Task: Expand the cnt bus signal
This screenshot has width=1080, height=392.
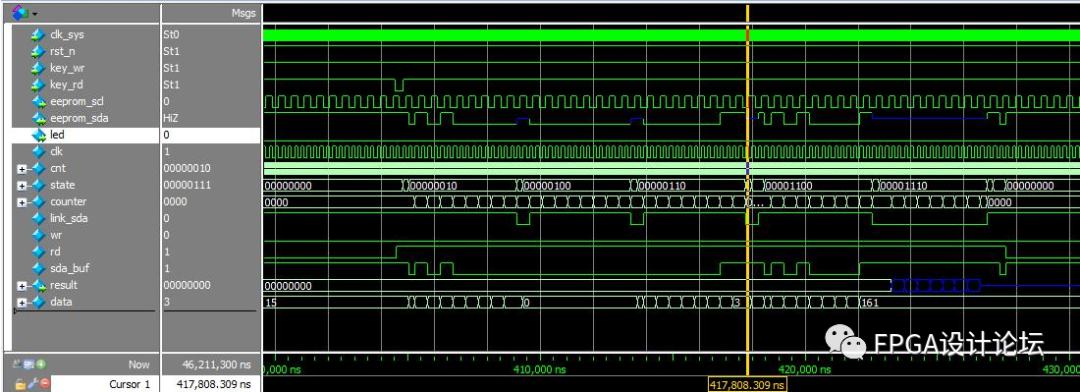Action: [x=22, y=168]
